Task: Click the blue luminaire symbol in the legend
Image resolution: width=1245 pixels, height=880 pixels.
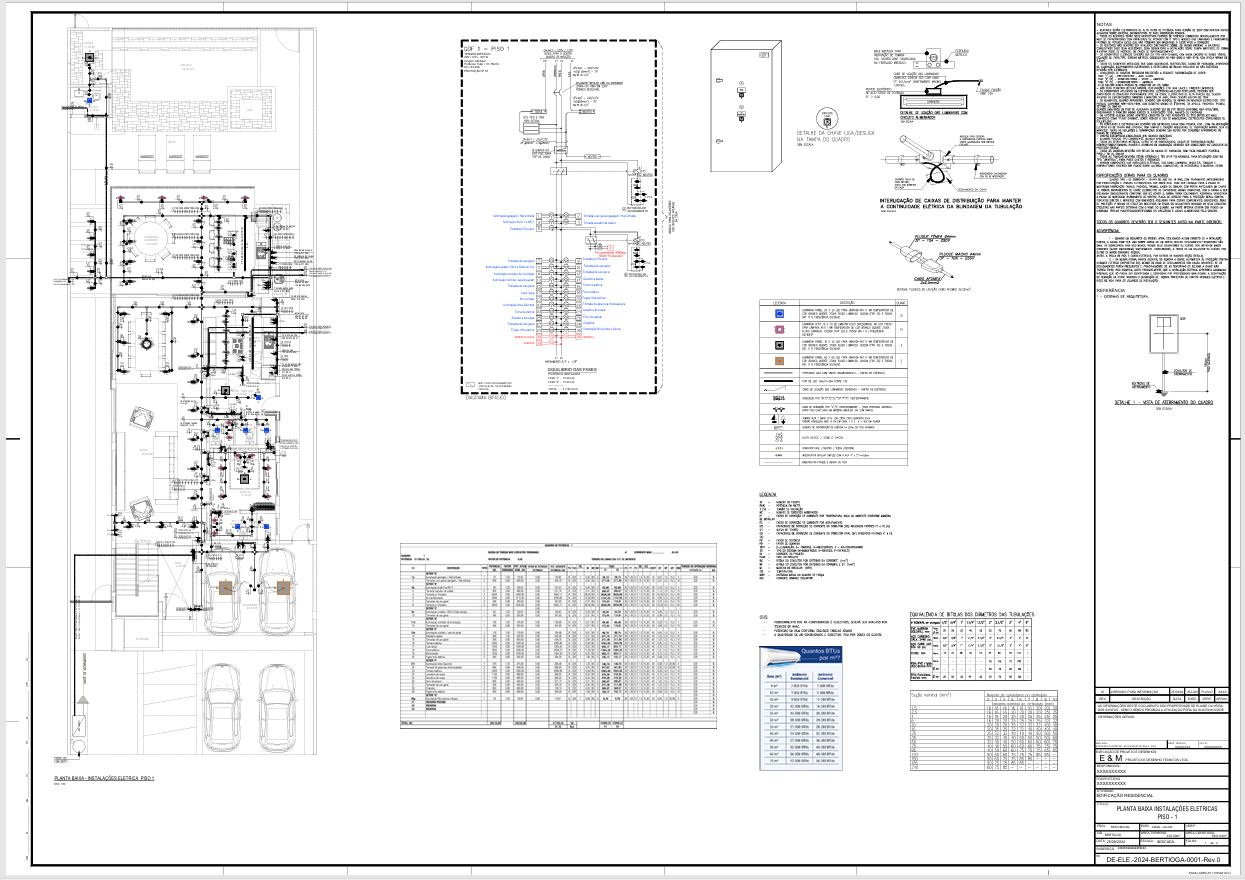Action: coord(778,313)
